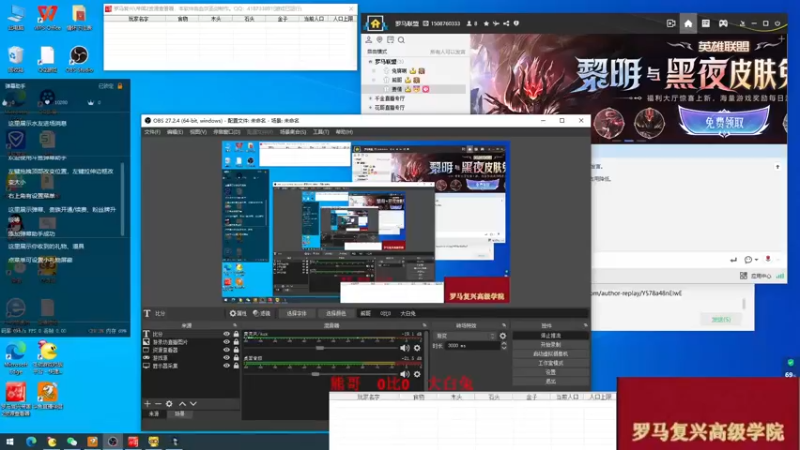Open video icon in chat window header

[x=671, y=23]
